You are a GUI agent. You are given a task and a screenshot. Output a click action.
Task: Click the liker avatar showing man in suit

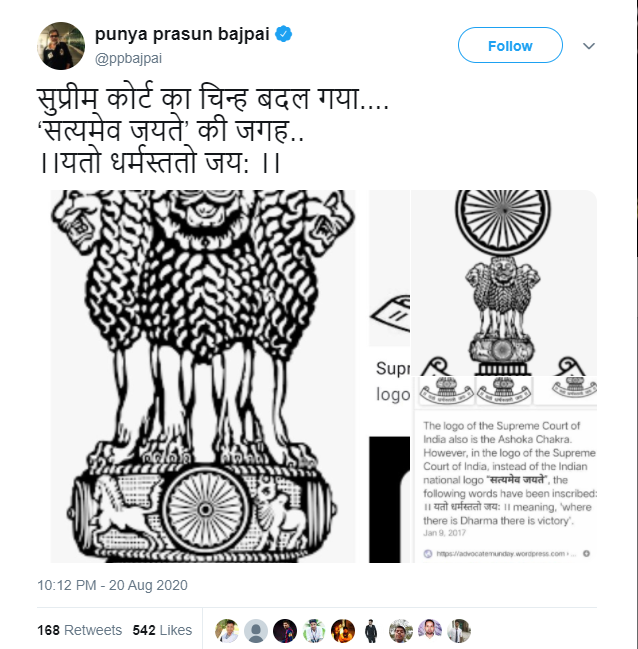click(372, 631)
